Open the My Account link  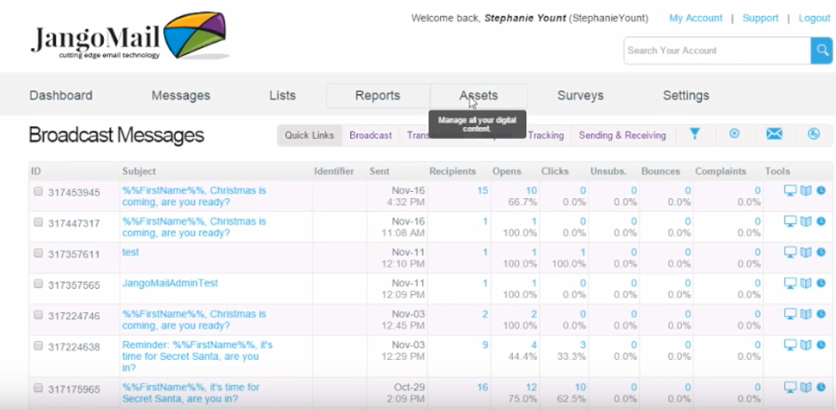(696, 18)
